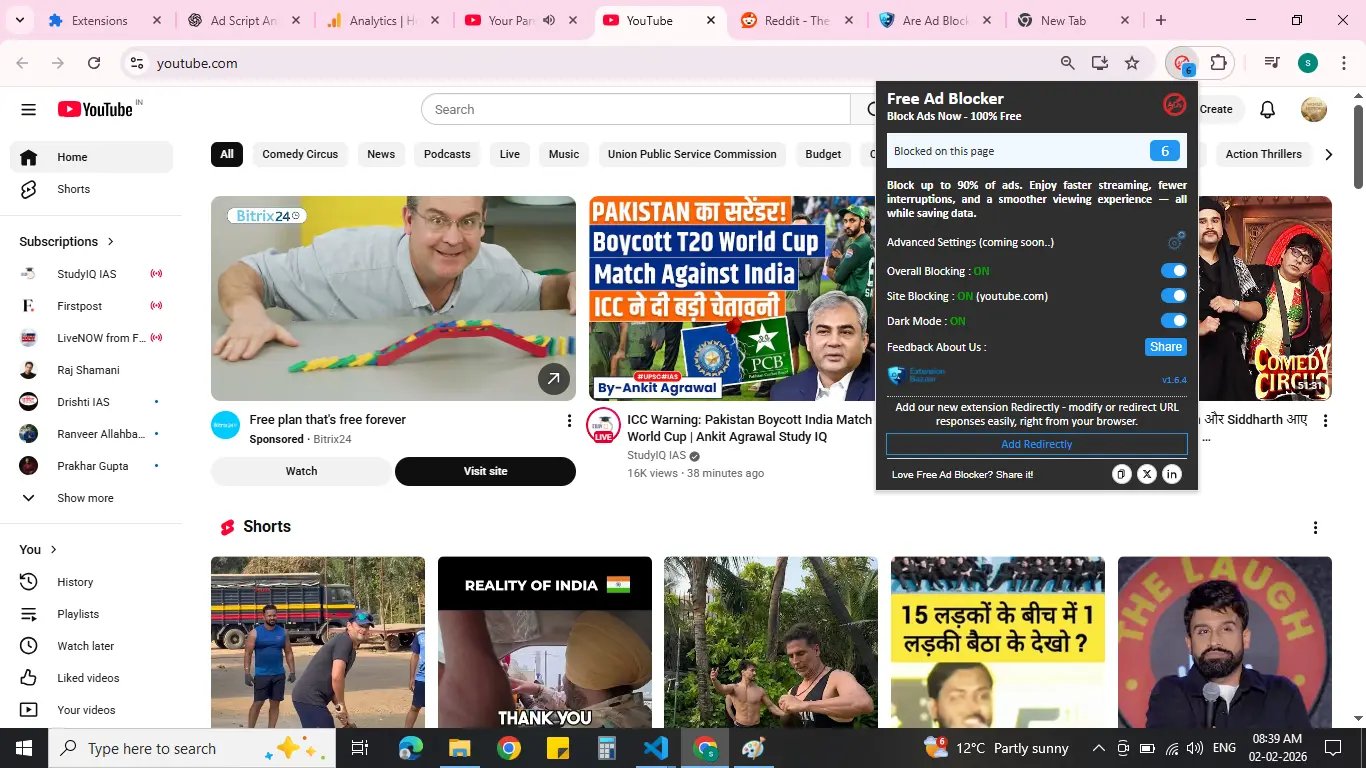
Task: Click the Share button for feedback
Action: pos(1166,347)
